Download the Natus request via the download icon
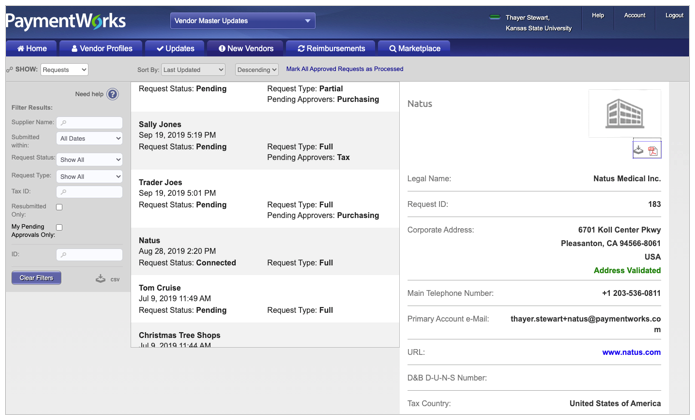Viewport: 695px width, 420px height. (638, 150)
